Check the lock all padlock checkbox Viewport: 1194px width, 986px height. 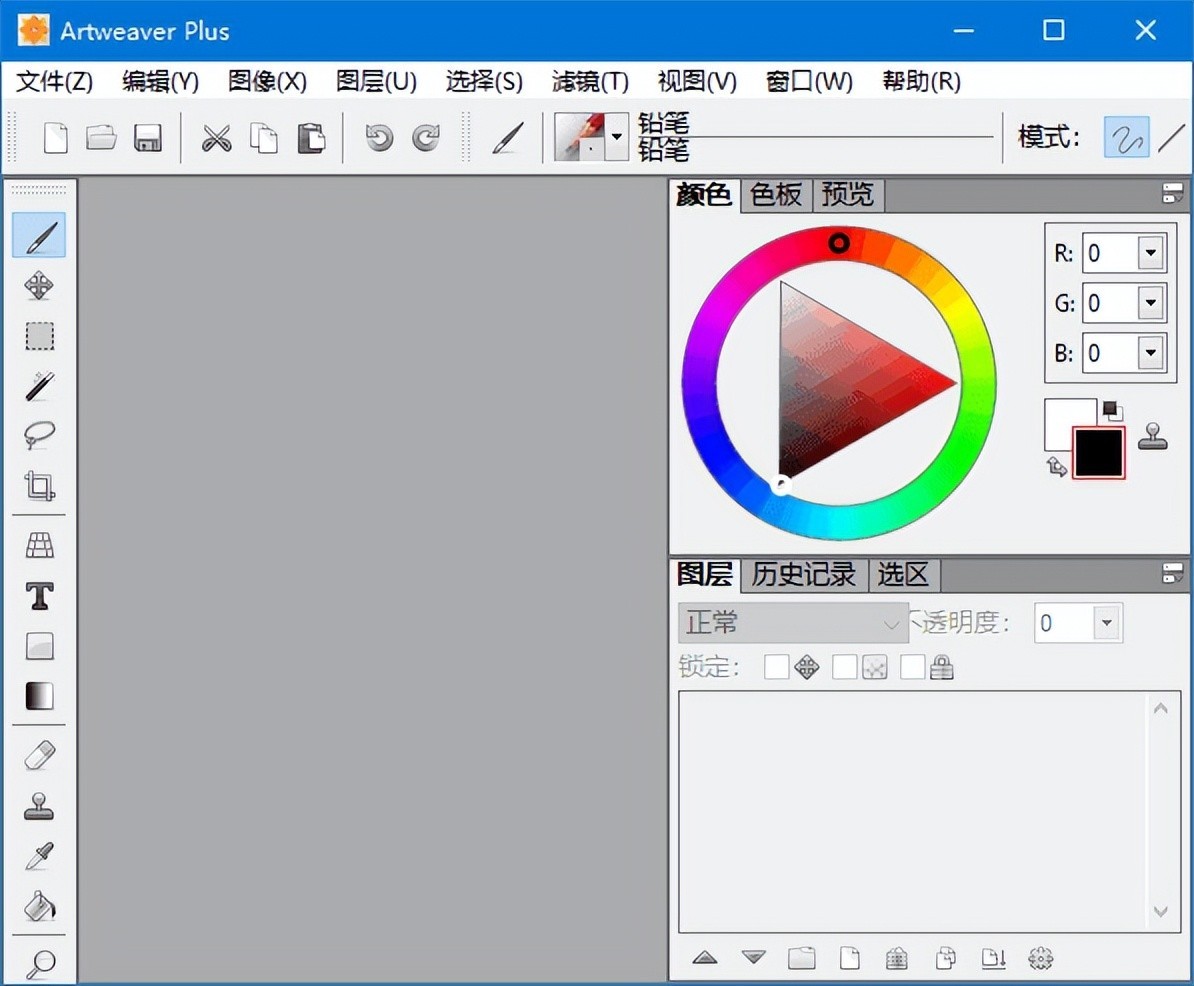pos(912,667)
